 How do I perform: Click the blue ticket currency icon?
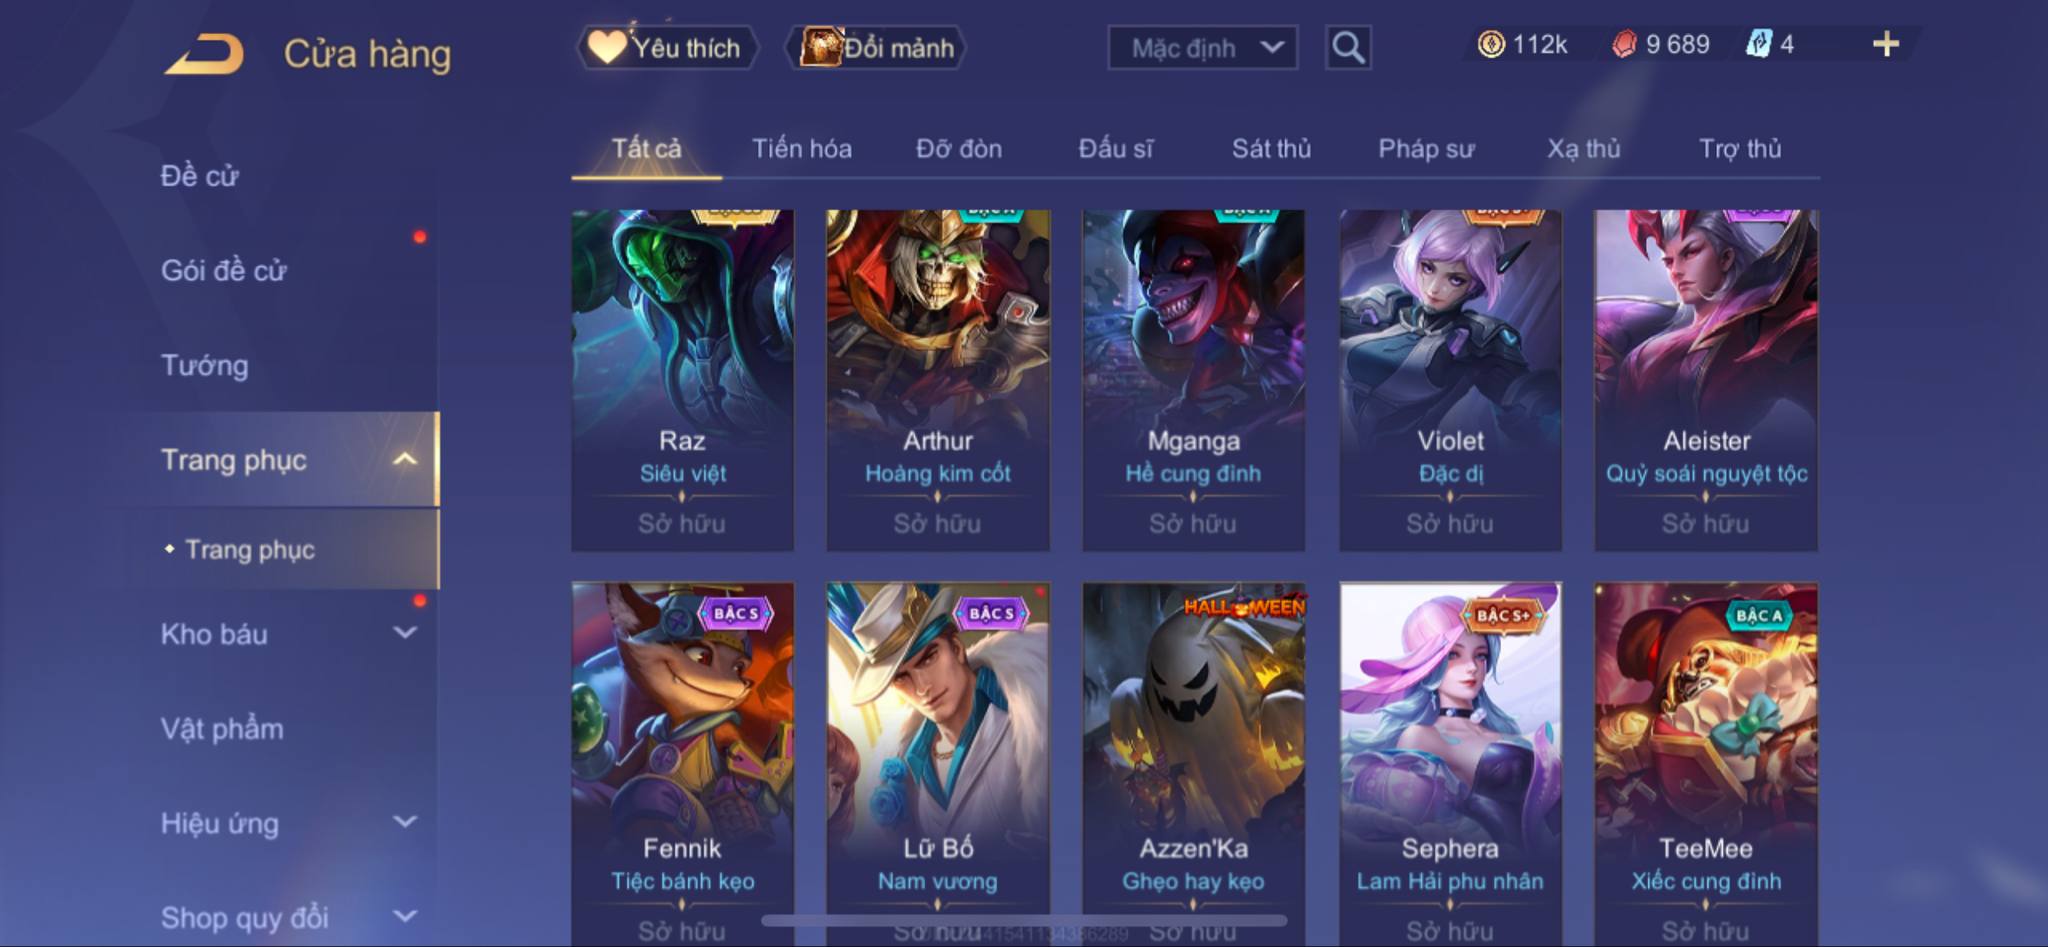point(1759,44)
